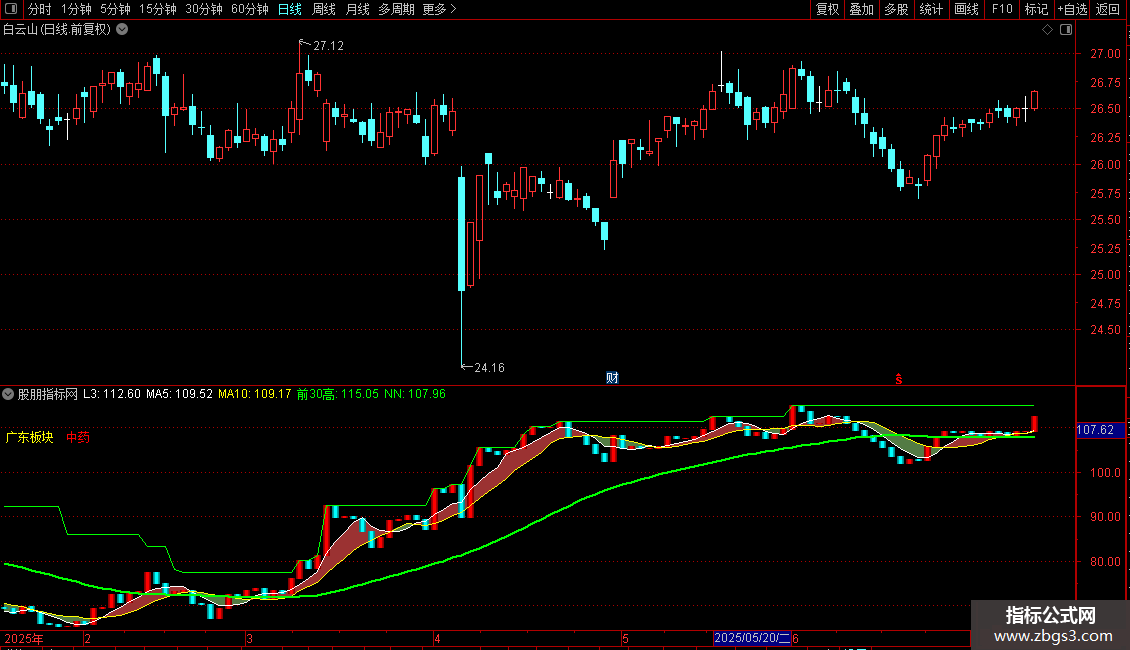Select the 5分钟 period
The height and width of the screenshot is (650, 1130).
point(115,9)
